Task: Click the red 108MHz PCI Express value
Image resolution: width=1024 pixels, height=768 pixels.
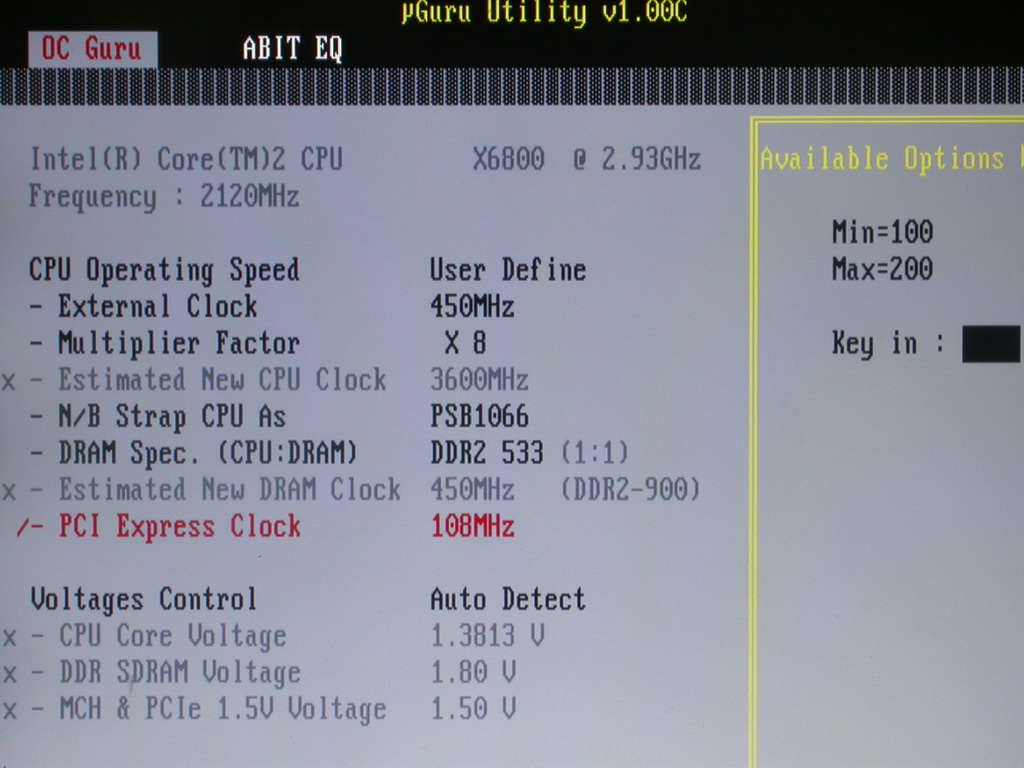Action: click(472, 526)
